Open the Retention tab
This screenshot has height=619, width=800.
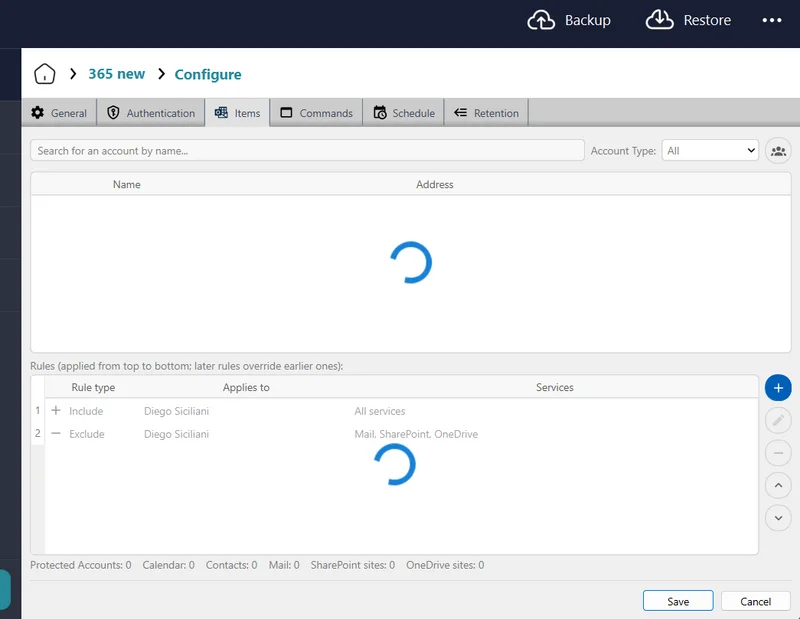pos(486,113)
